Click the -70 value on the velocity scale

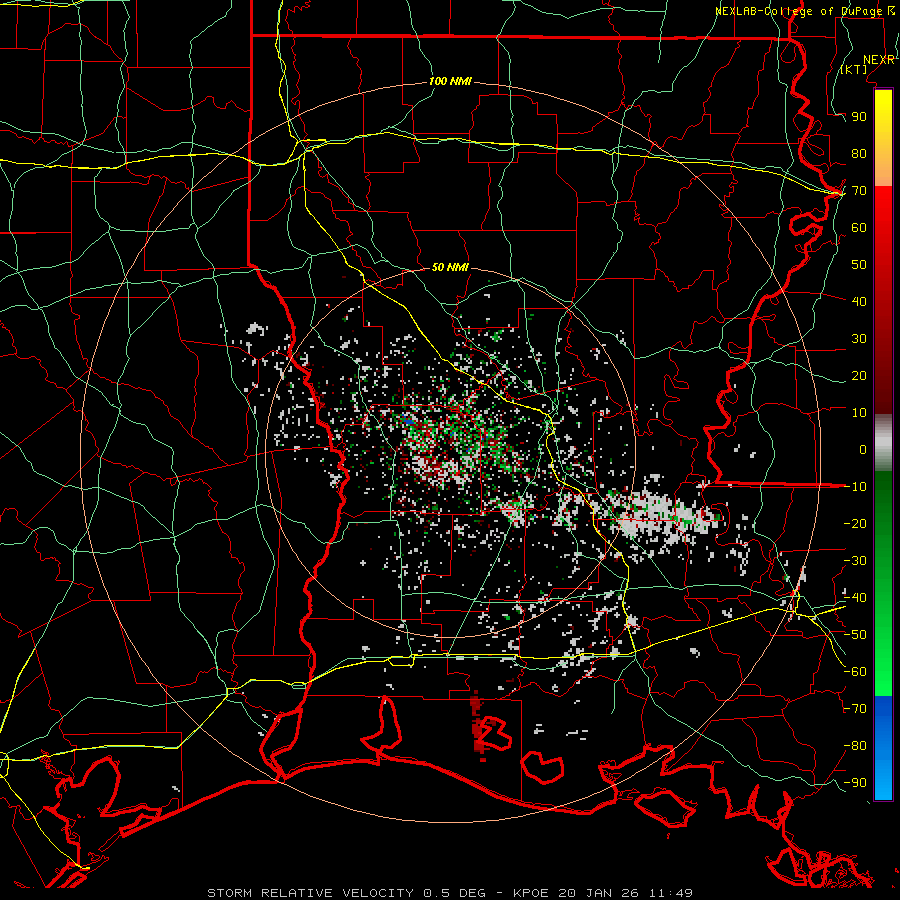point(855,709)
